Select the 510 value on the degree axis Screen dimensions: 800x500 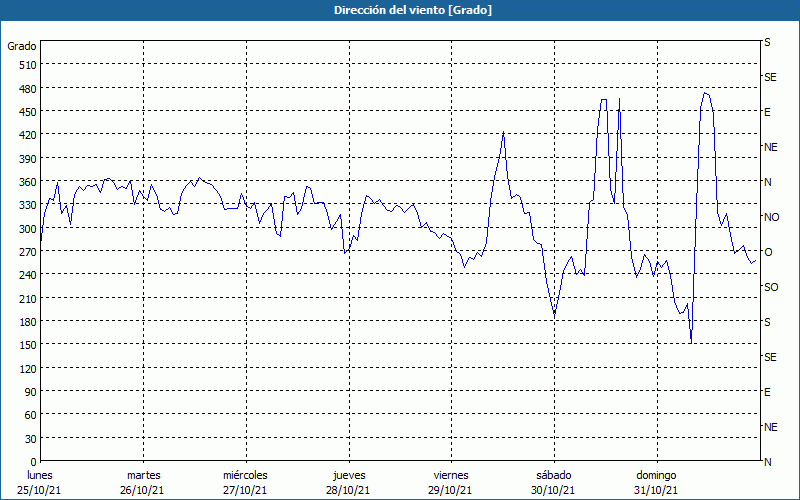pyautogui.click(x=28, y=65)
